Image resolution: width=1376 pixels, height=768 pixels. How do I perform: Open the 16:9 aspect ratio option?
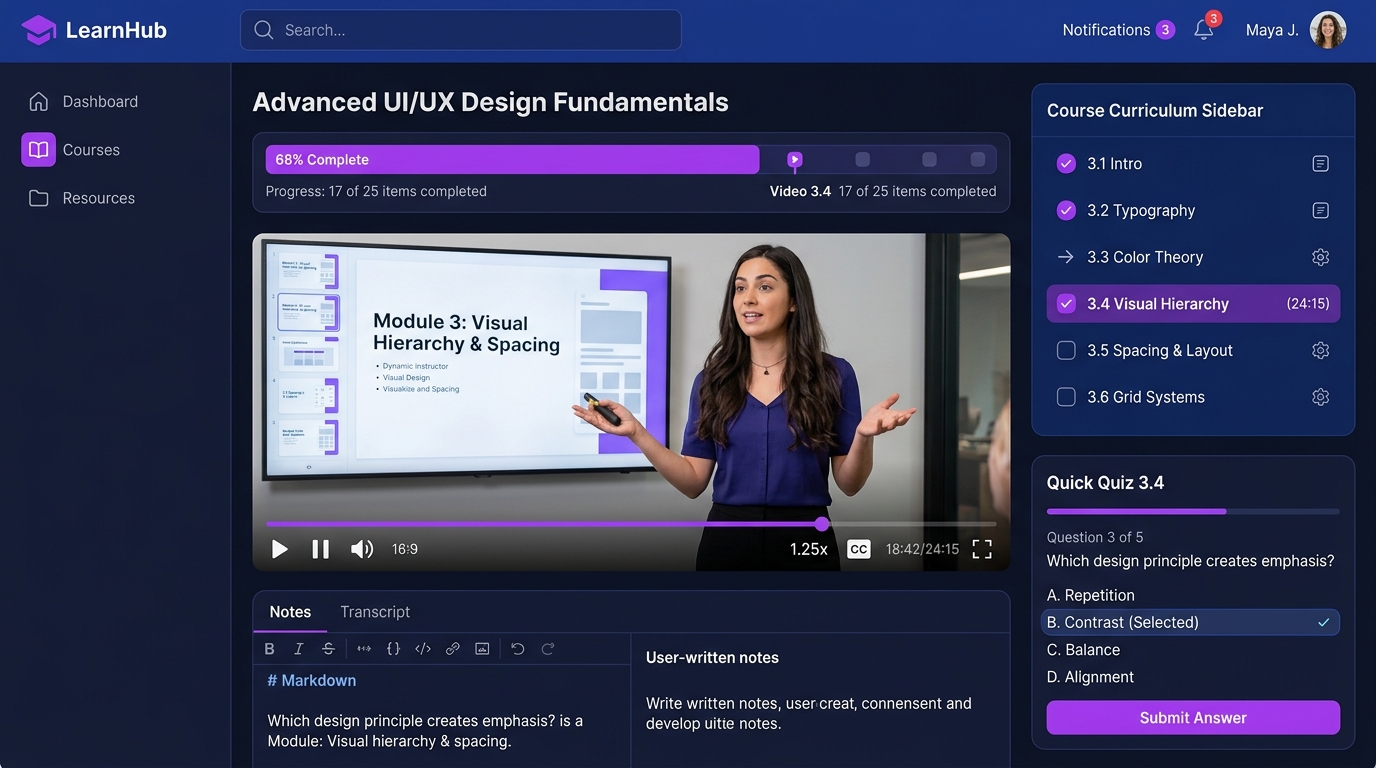[x=405, y=549]
